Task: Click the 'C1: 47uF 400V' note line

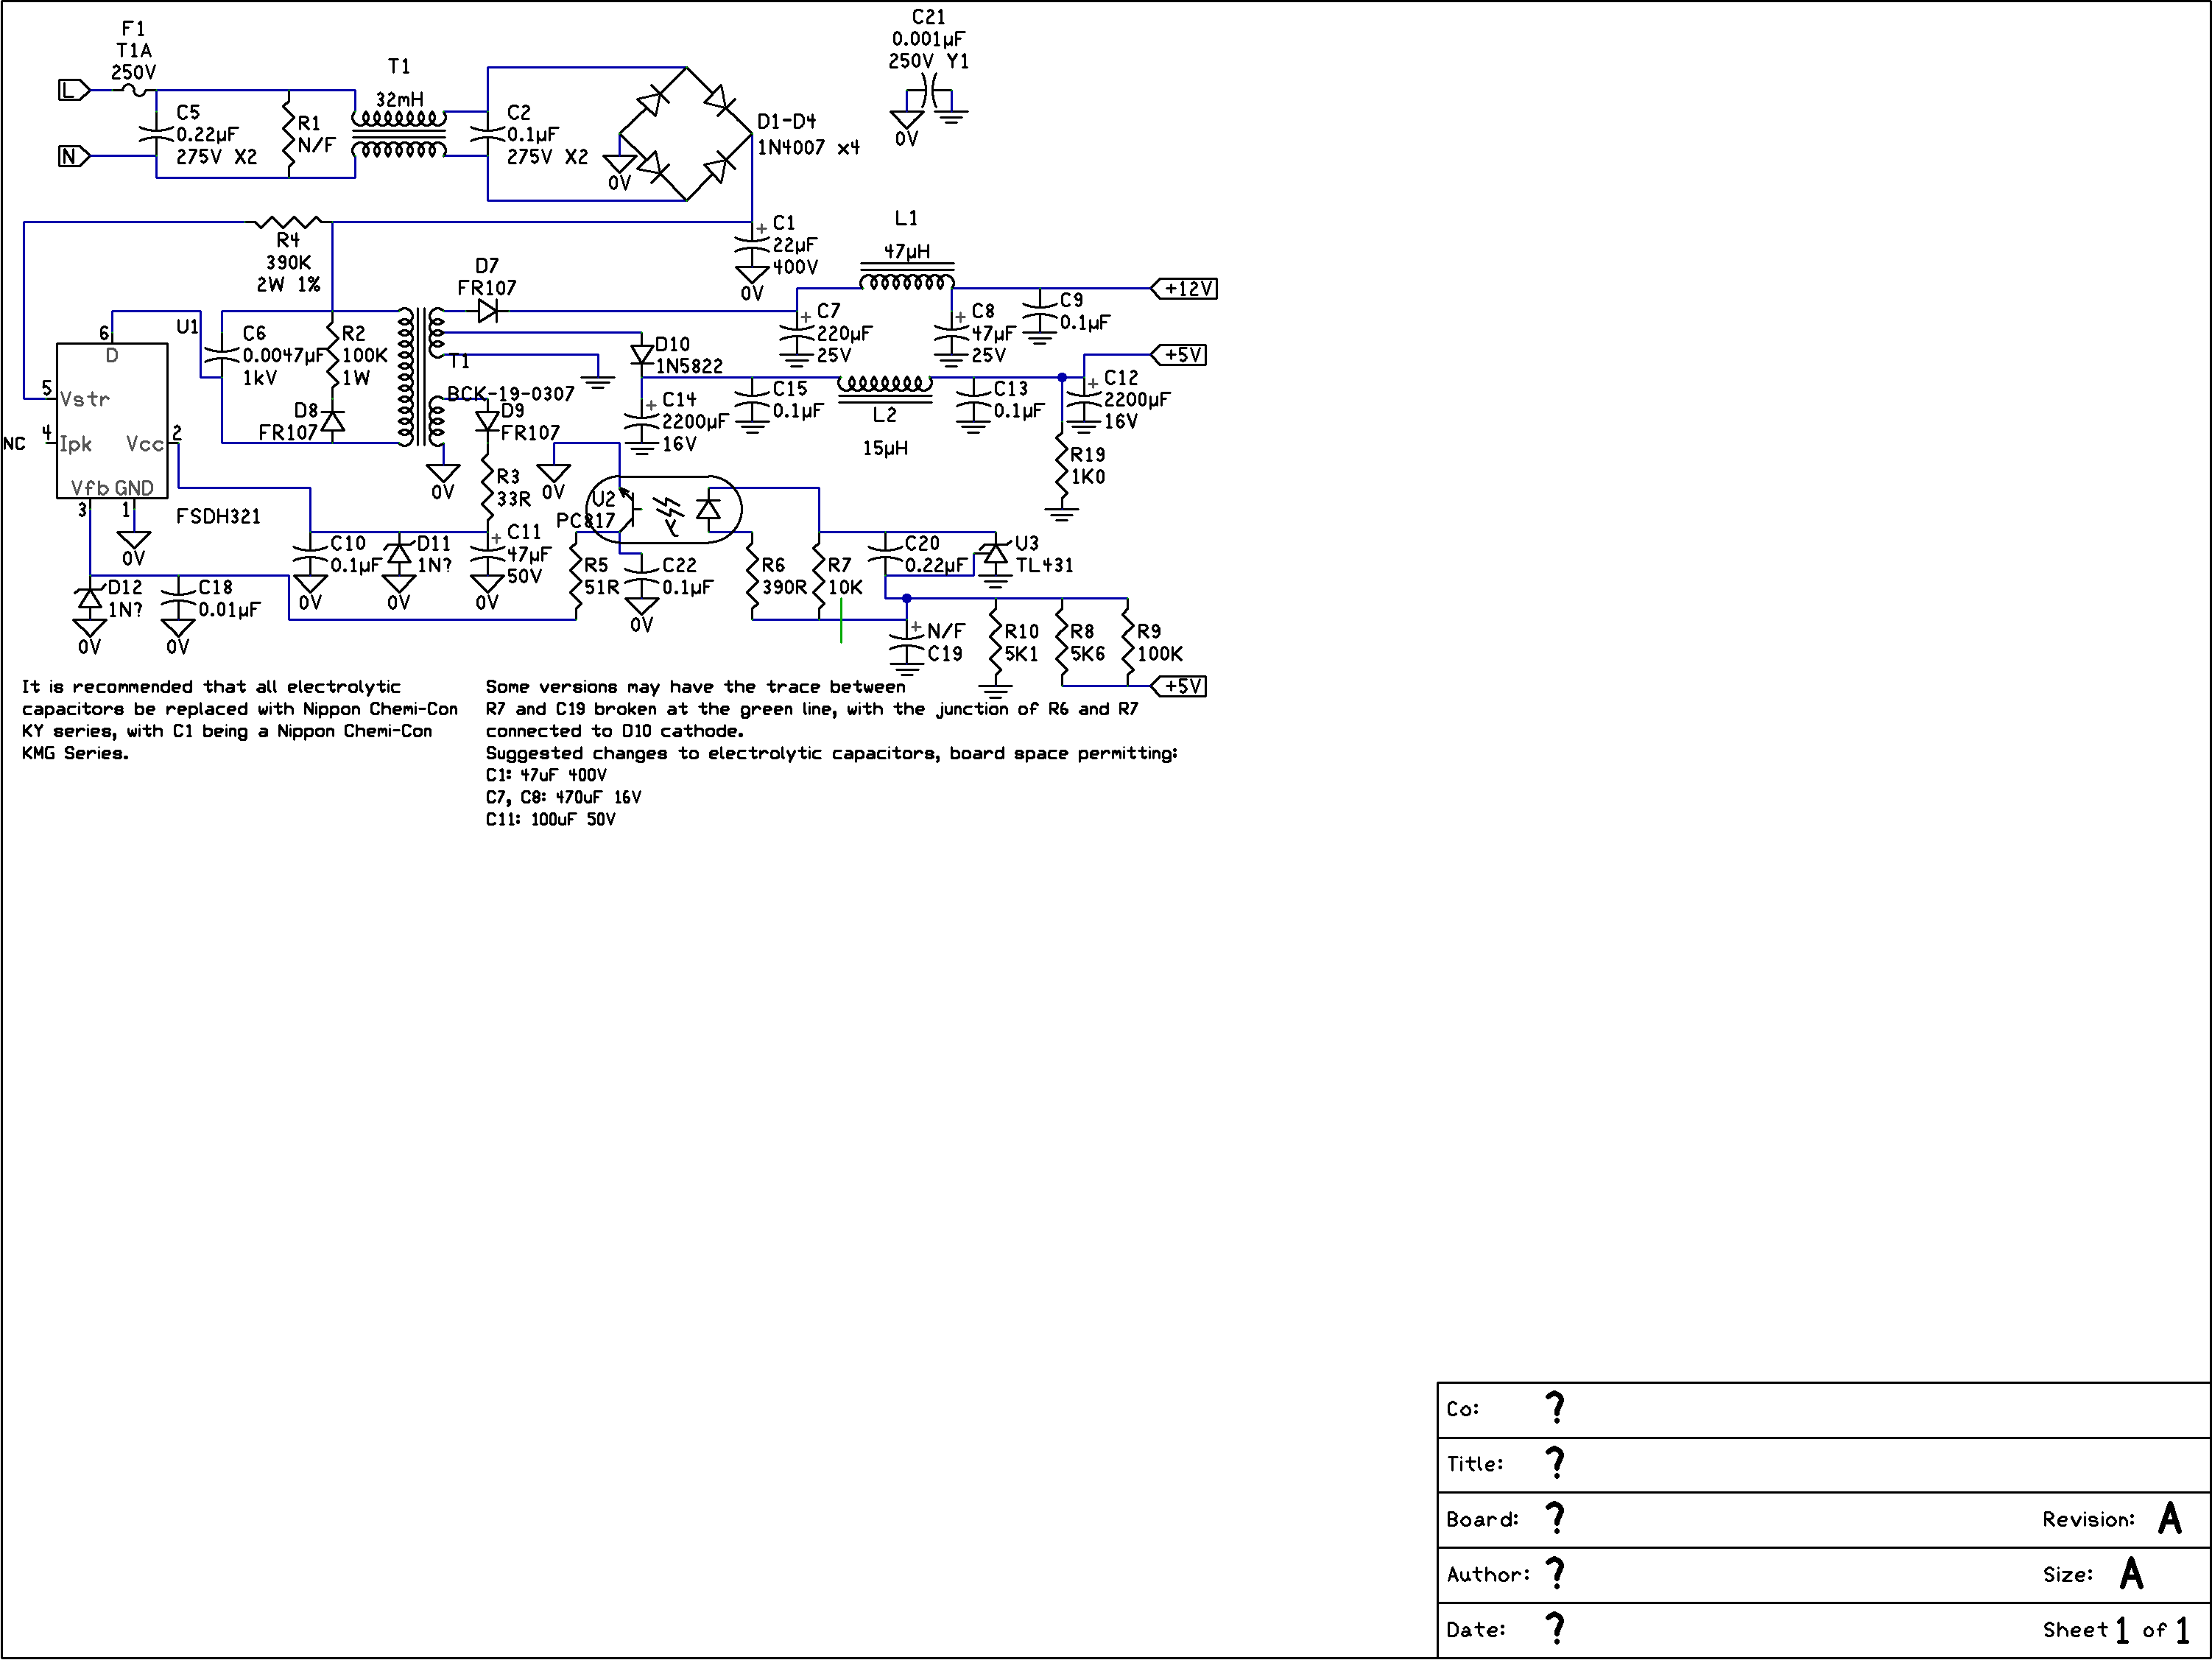Action: tap(546, 775)
